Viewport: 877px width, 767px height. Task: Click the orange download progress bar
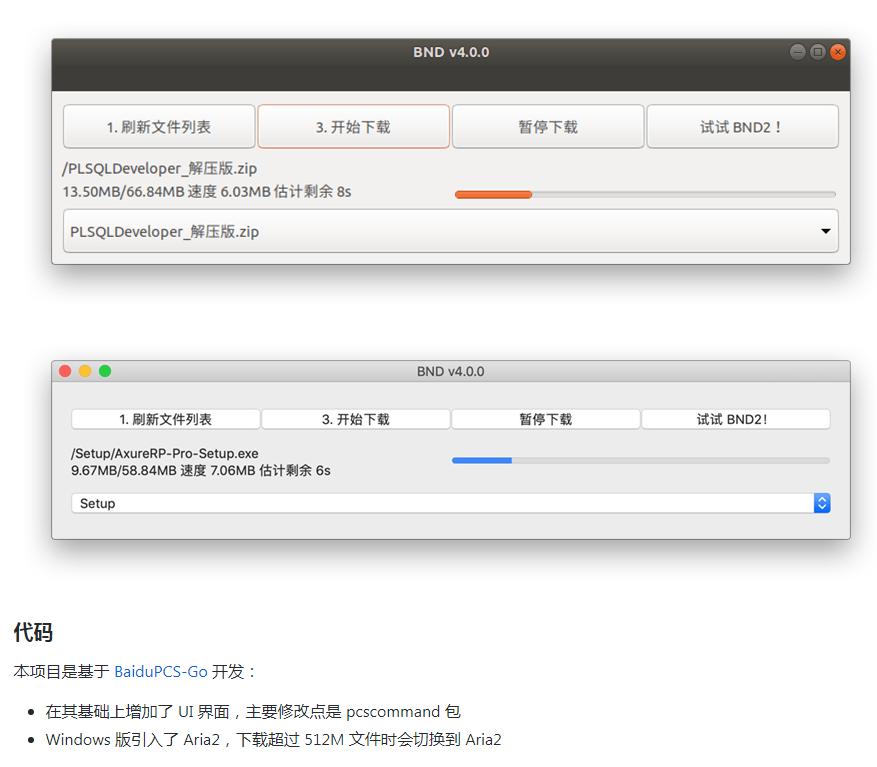point(494,194)
